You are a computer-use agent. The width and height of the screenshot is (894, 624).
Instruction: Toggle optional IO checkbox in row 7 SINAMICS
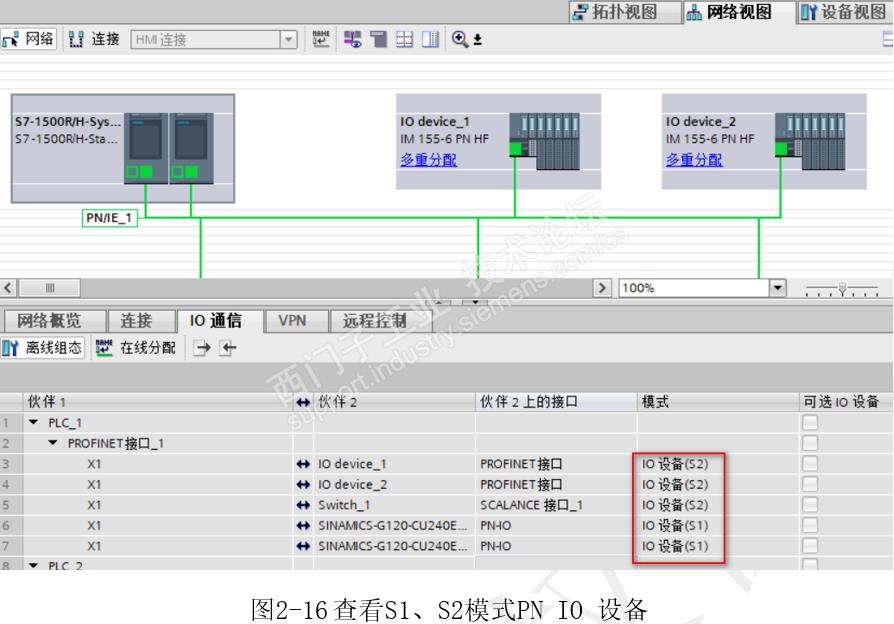click(810, 546)
